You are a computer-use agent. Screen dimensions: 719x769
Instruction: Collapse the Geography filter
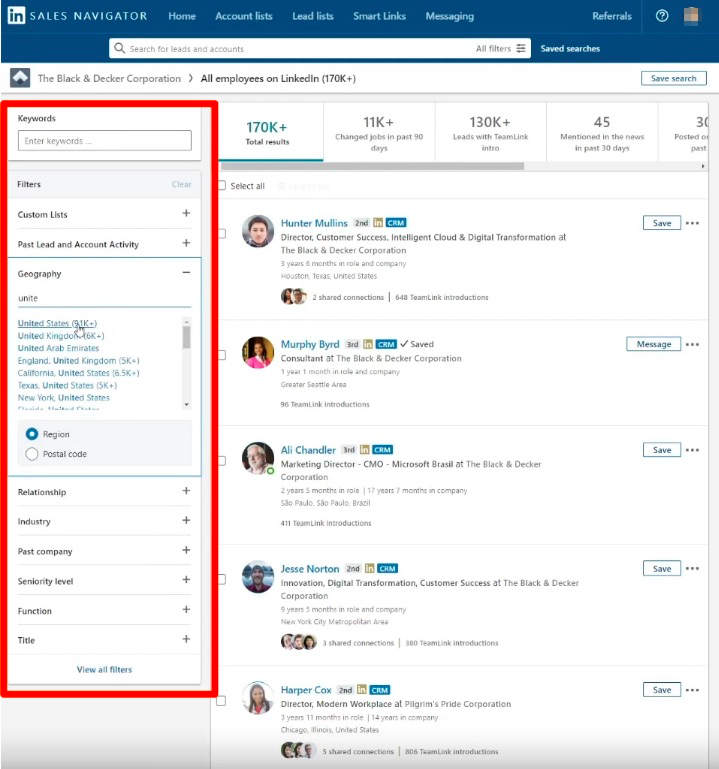coord(186,273)
